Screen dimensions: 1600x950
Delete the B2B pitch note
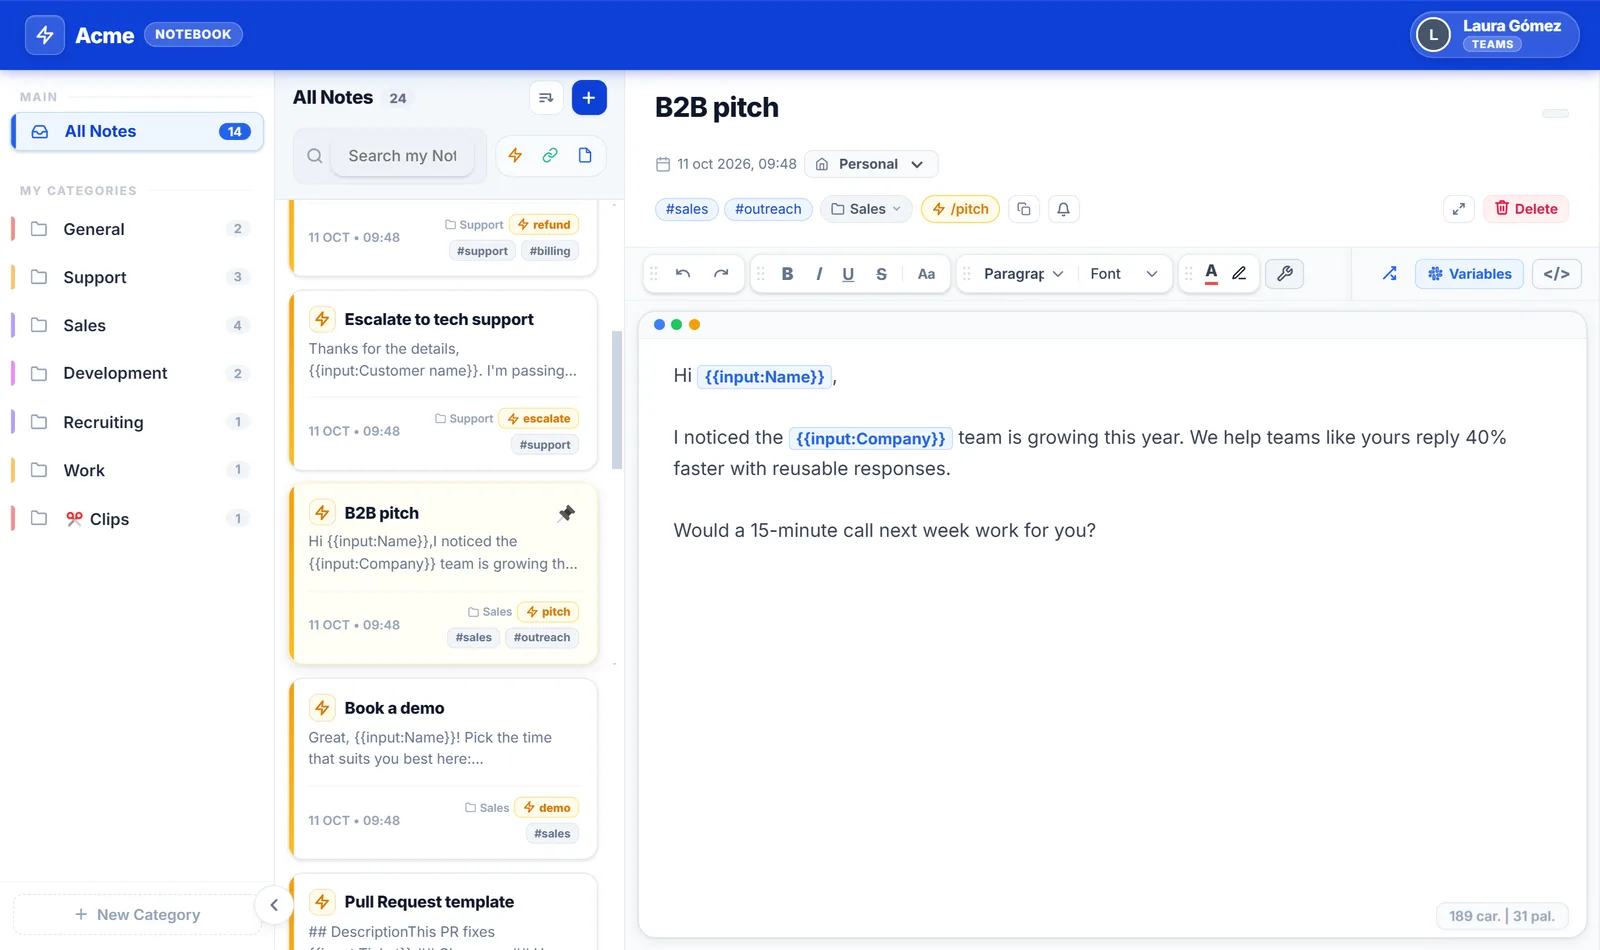click(1526, 209)
